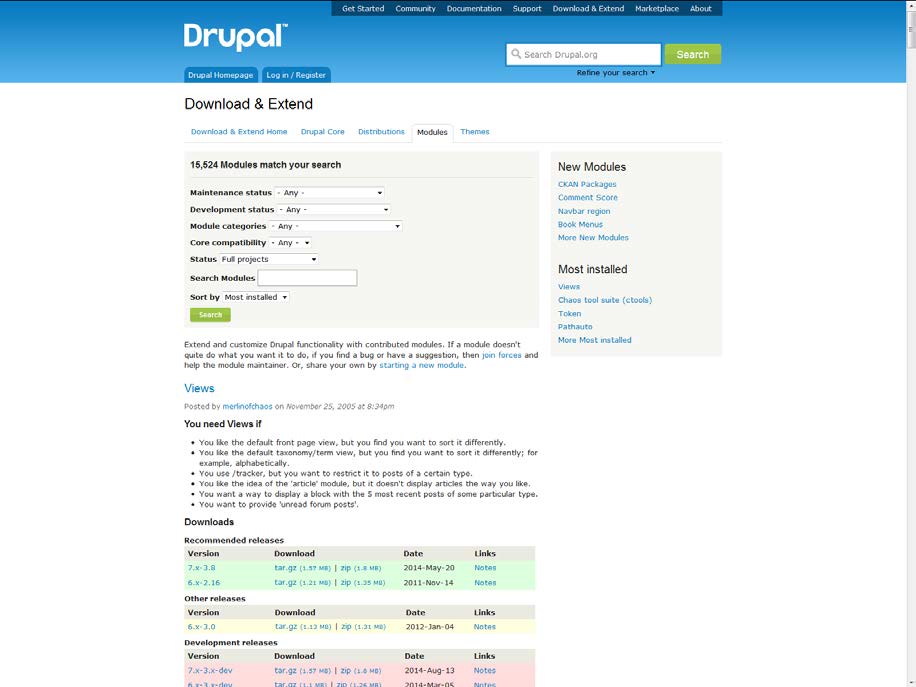Open the Pathauto module link

point(575,327)
